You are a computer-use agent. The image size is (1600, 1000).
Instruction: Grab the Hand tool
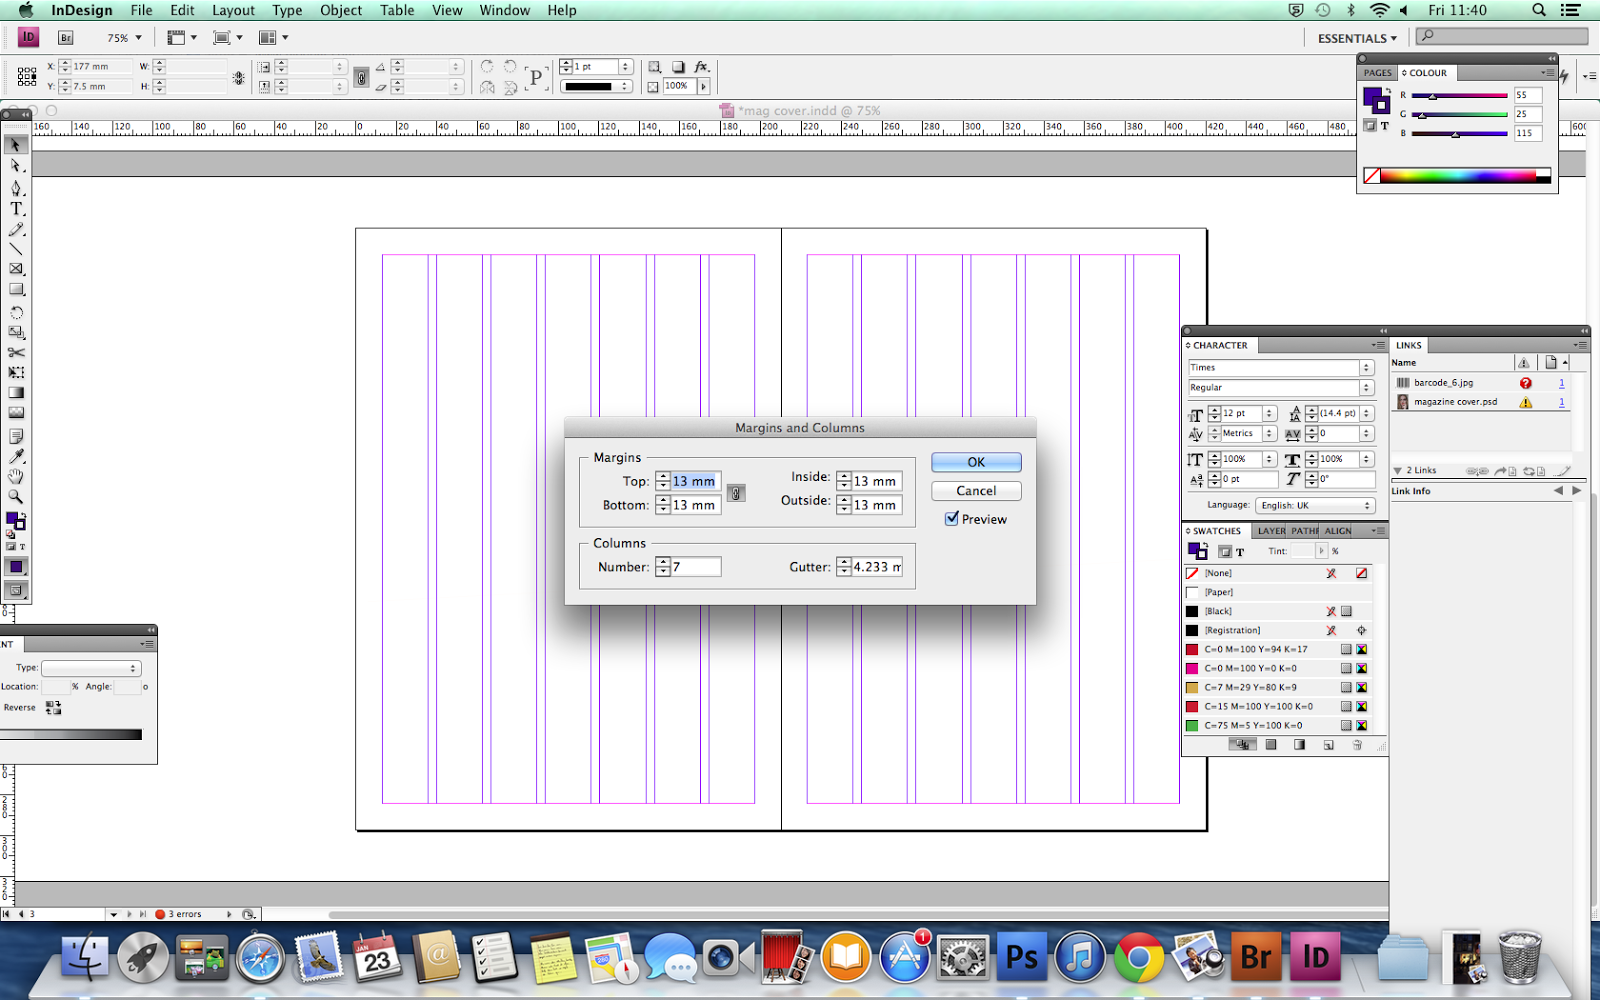[x=16, y=477]
